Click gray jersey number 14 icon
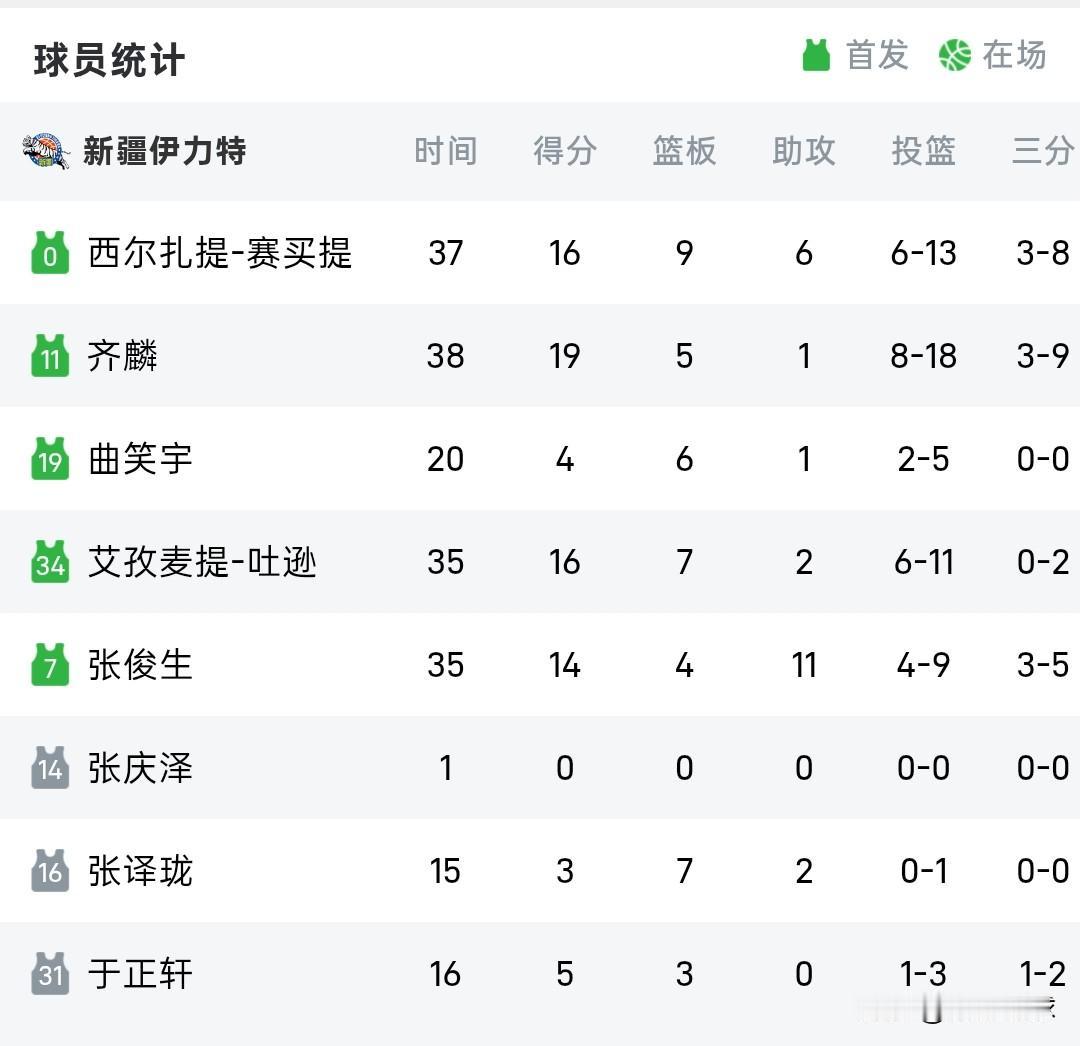1080x1046 pixels. click(50, 768)
